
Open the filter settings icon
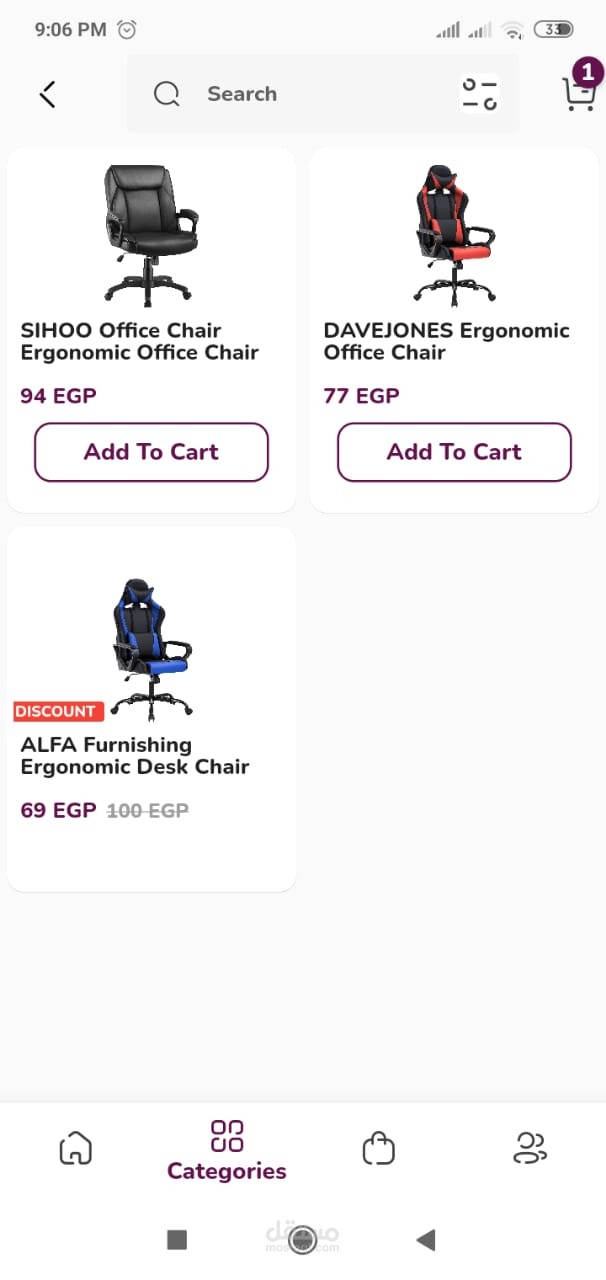tap(479, 94)
